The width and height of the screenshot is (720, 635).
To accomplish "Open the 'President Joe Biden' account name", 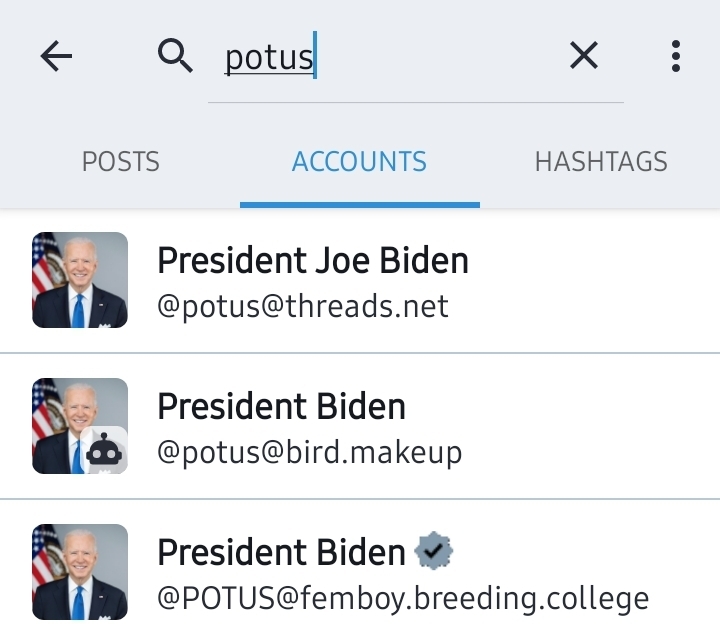I will (x=313, y=260).
